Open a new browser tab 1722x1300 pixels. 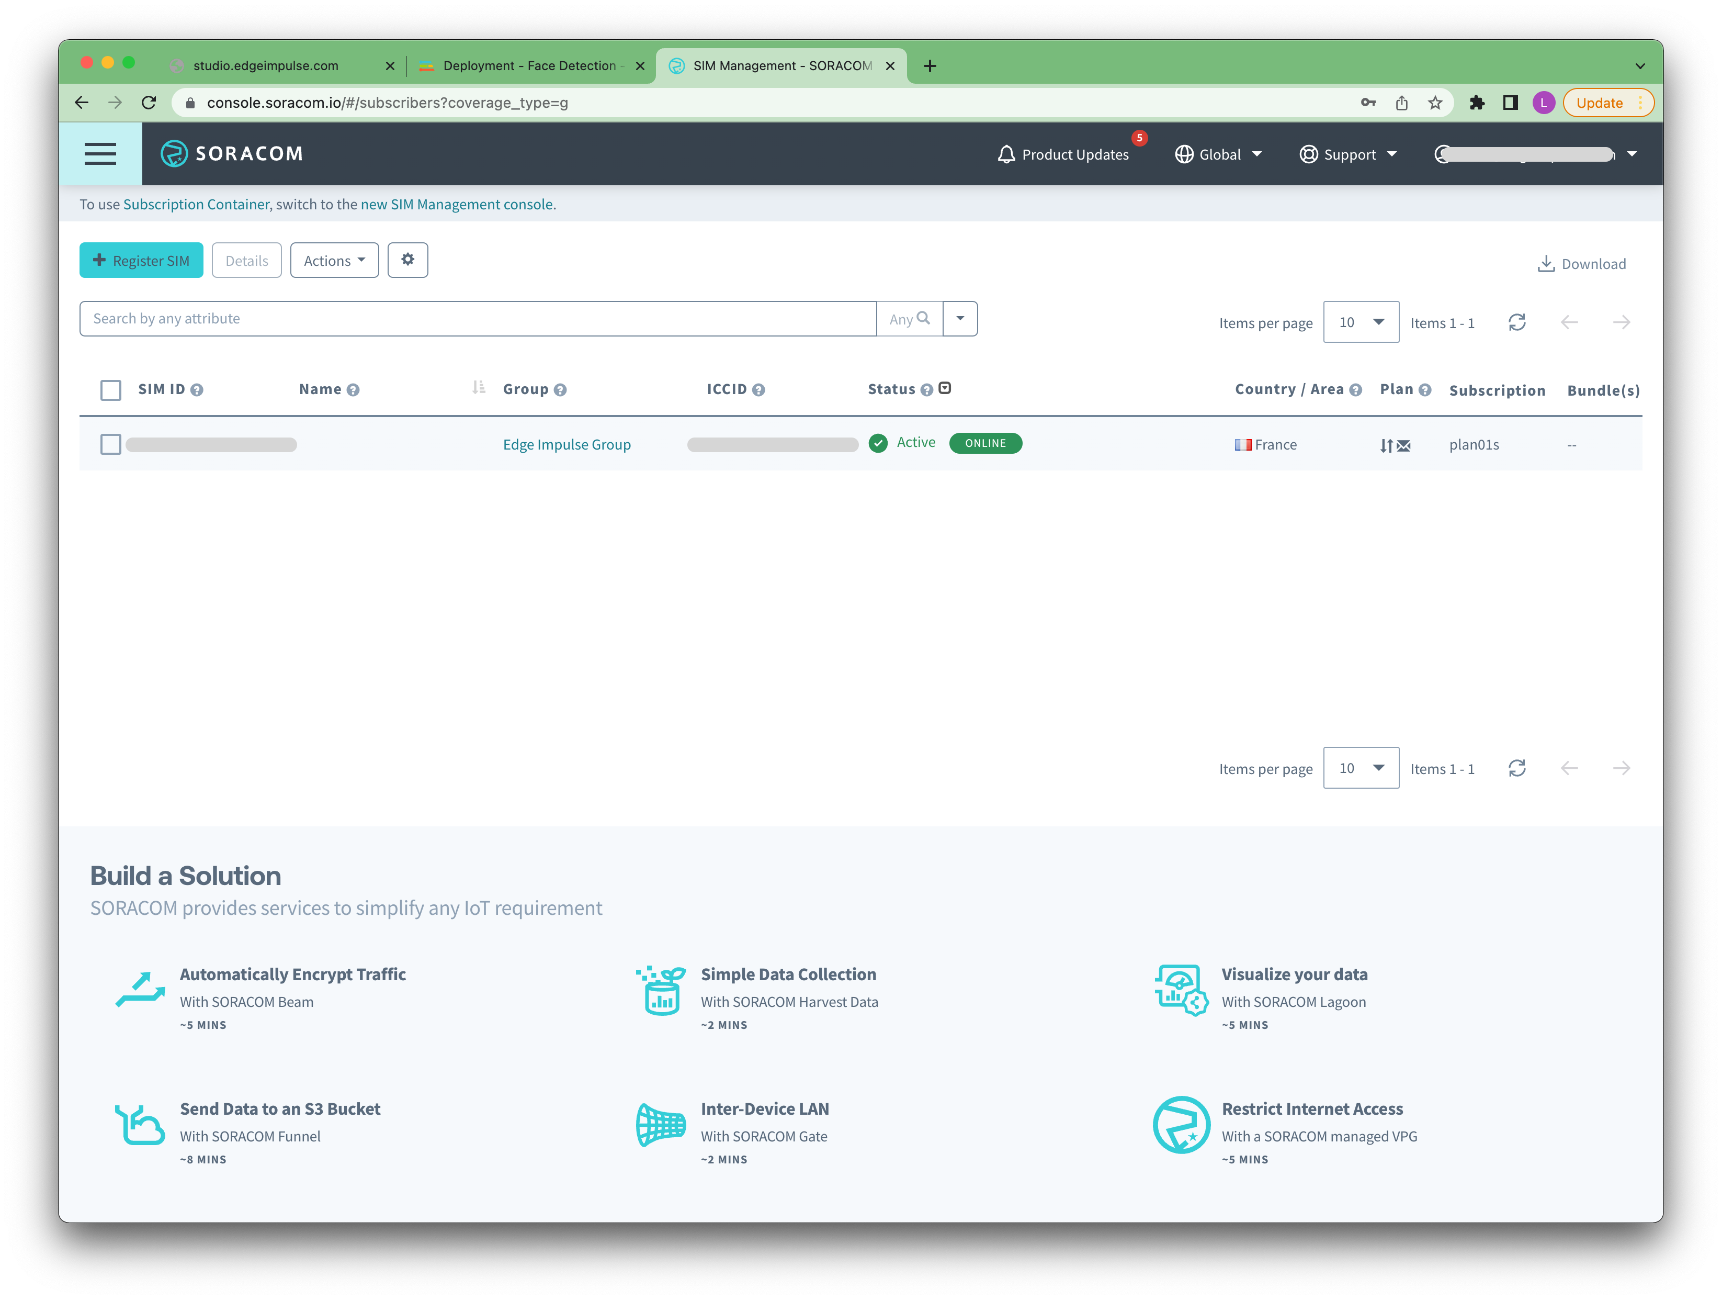click(930, 66)
